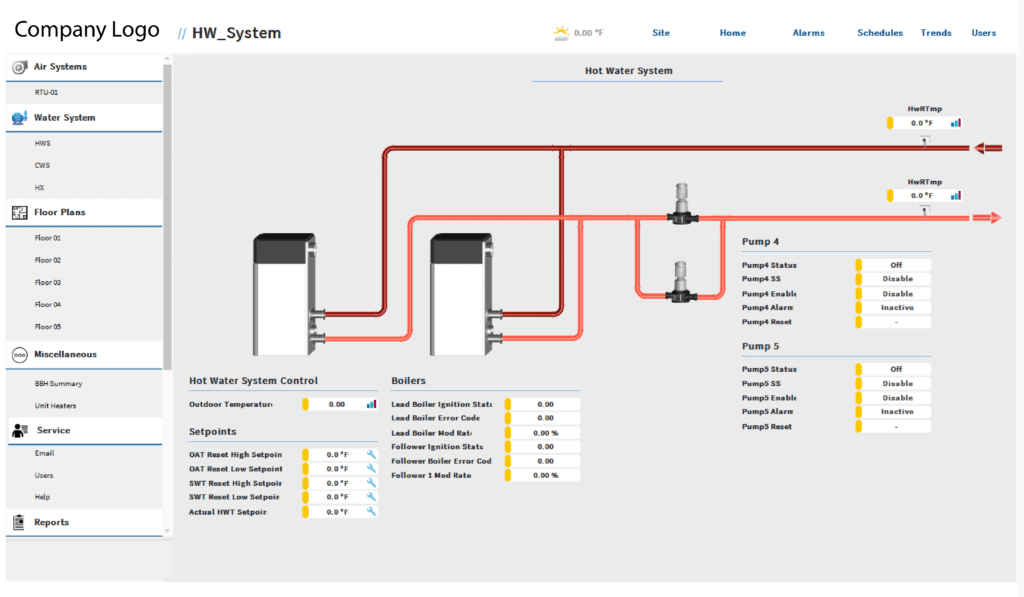1024x597 pixels.
Task: Click sidebar scrollbar down arrow
Action: [x=167, y=531]
